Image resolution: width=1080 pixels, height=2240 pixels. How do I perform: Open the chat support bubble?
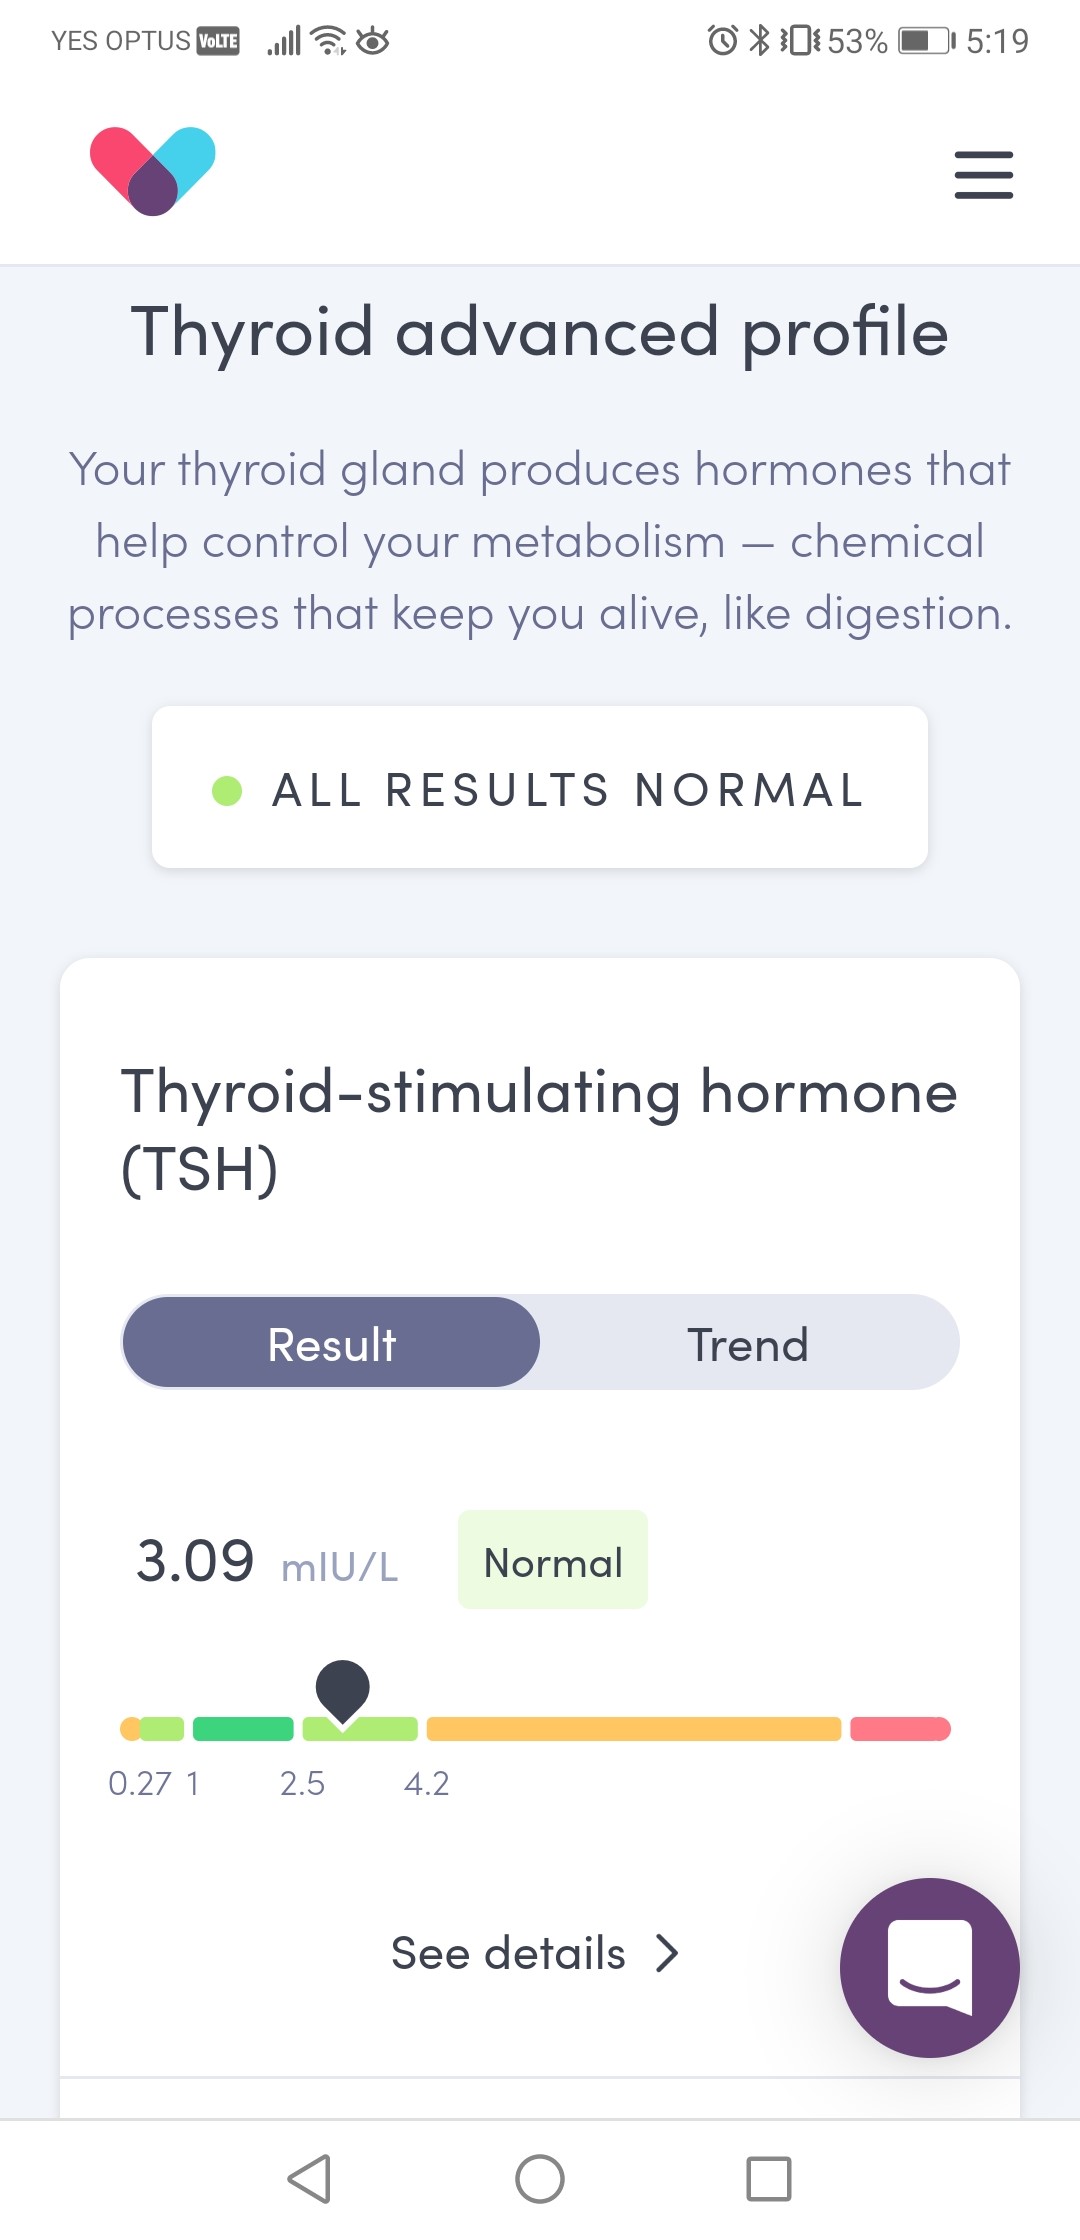point(929,1967)
